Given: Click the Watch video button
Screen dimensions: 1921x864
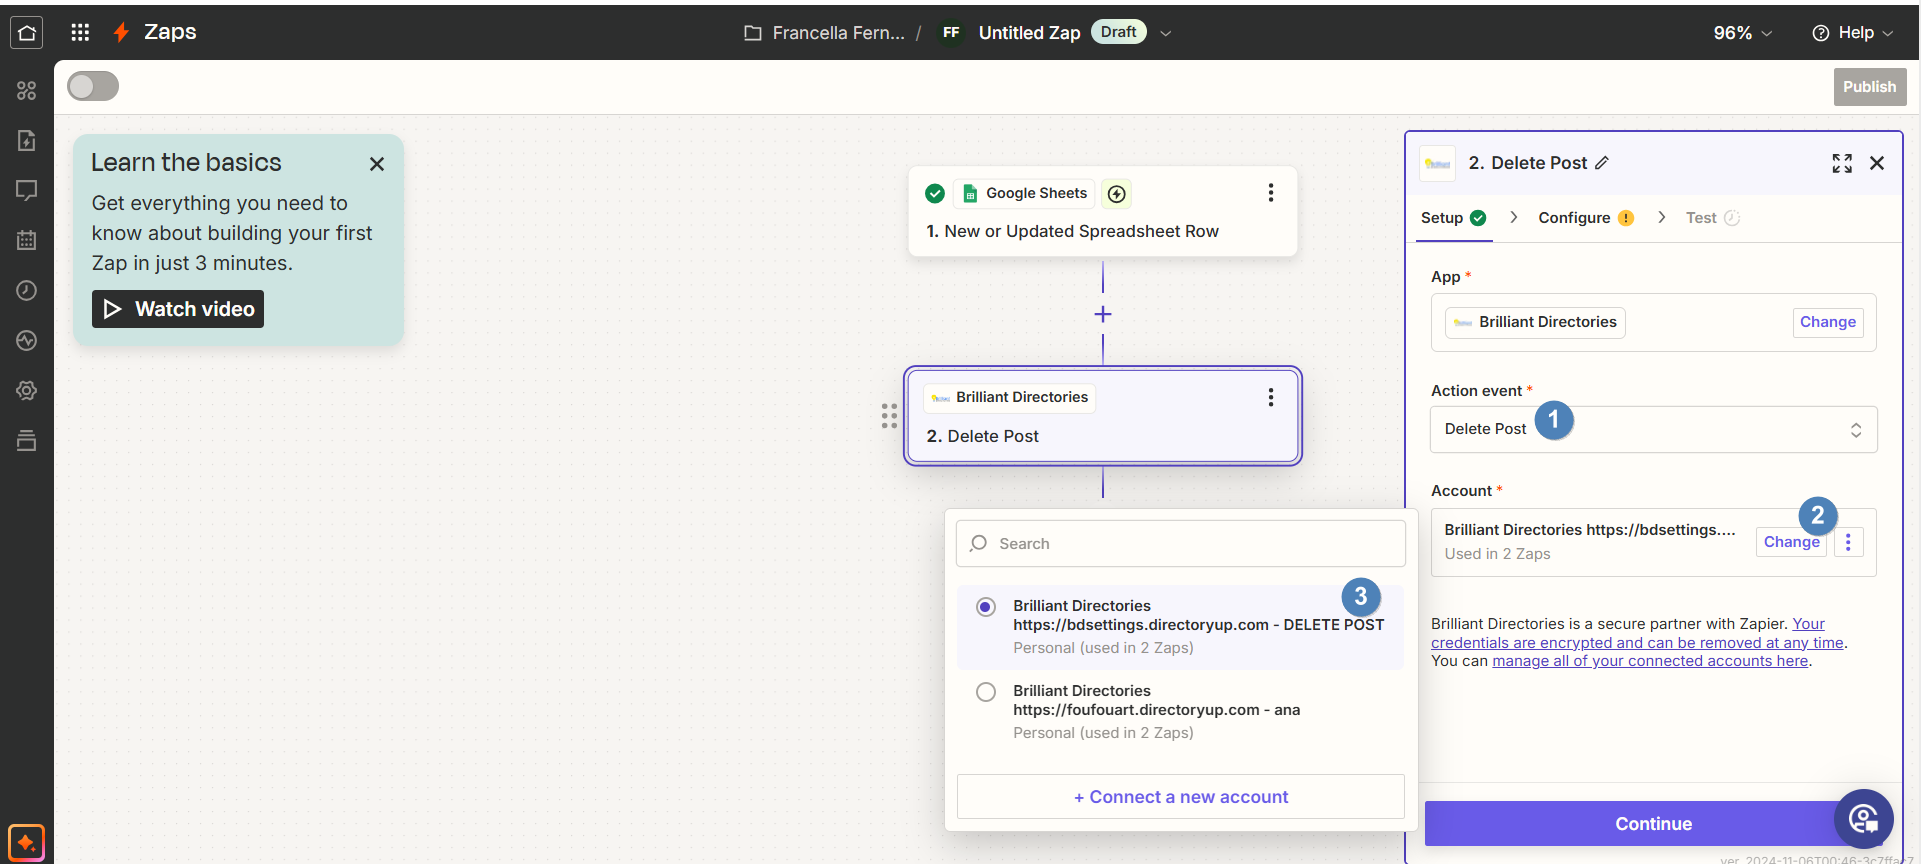Looking at the screenshot, I should (178, 309).
